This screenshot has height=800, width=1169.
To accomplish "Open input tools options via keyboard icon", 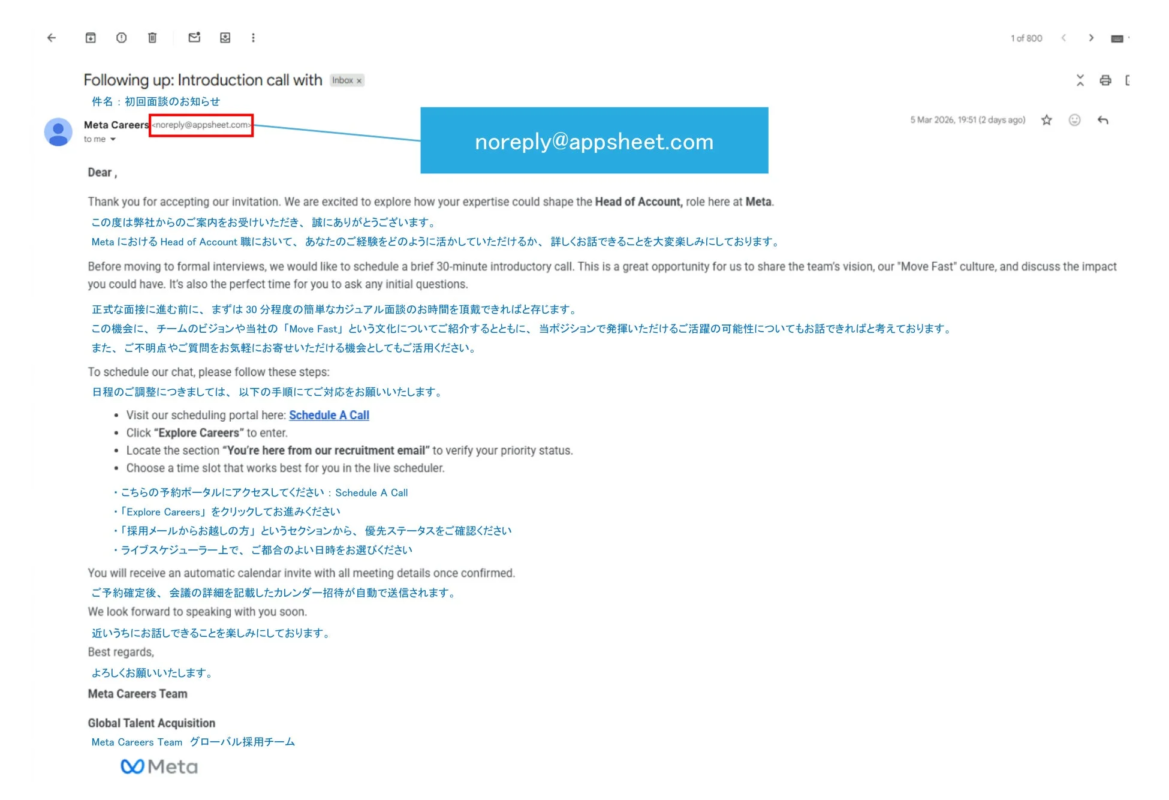I will tap(1117, 37).
